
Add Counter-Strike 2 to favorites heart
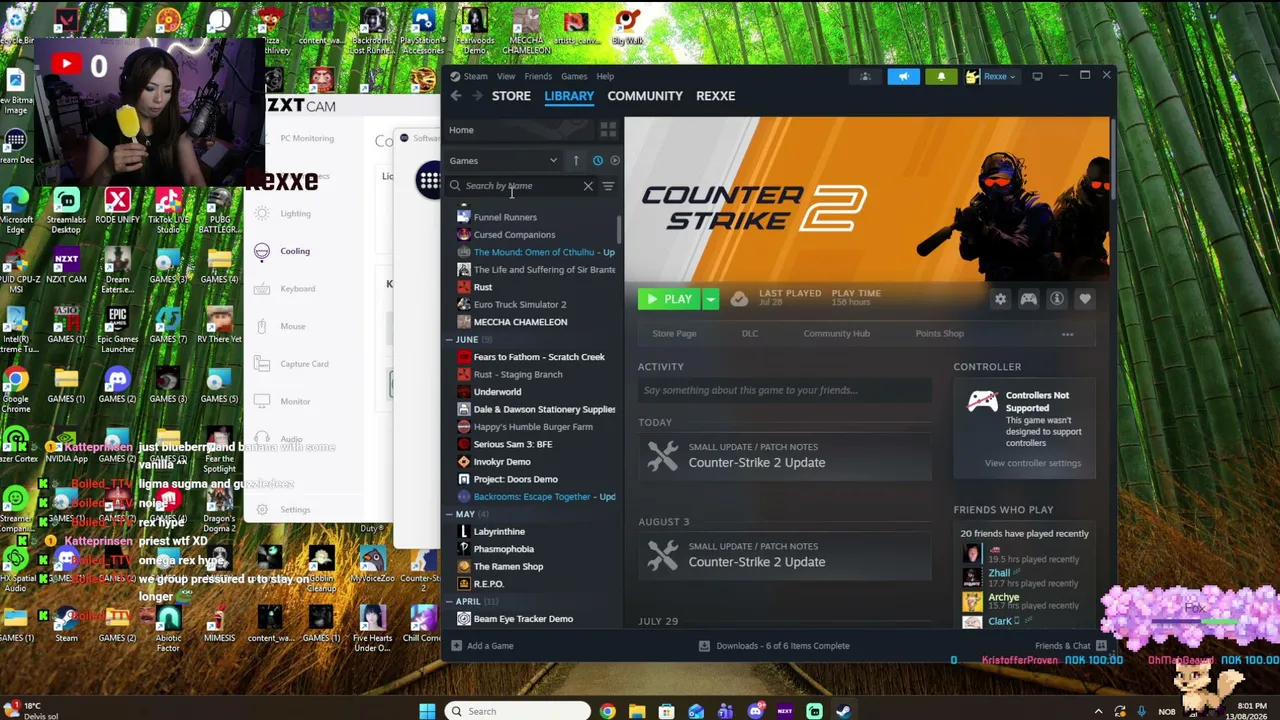(1085, 299)
